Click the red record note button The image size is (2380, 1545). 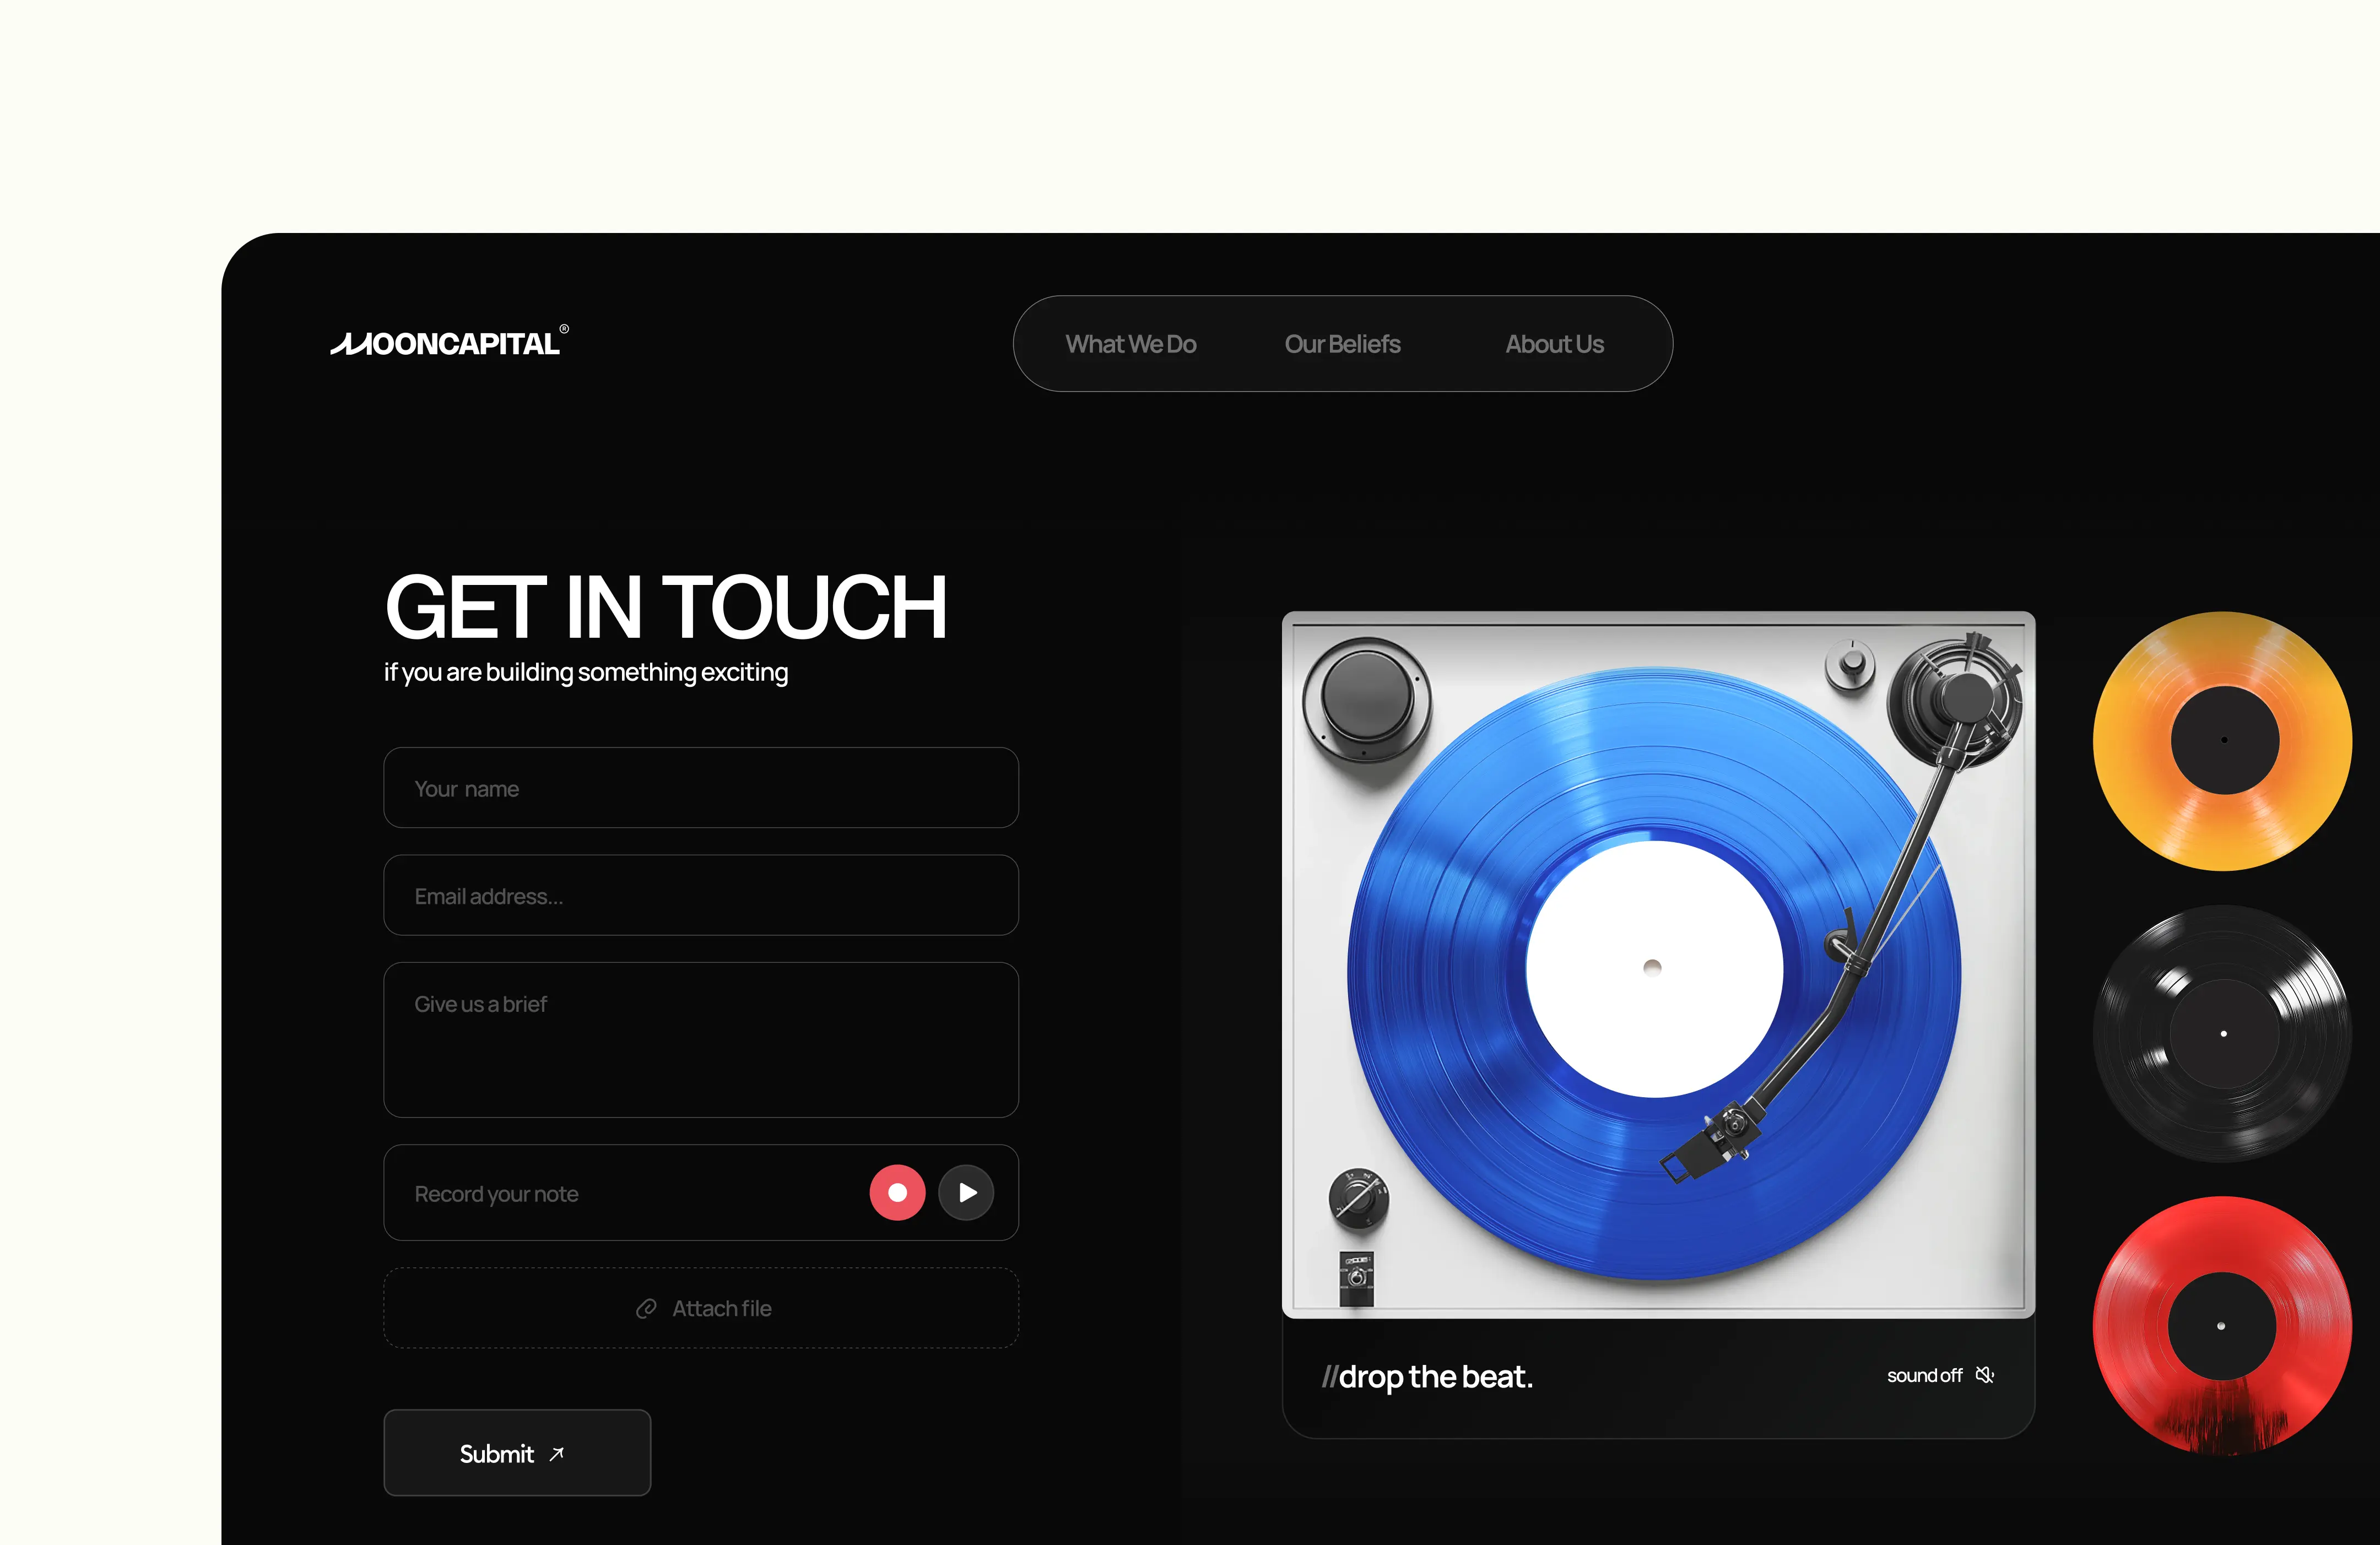coord(897,1192)
